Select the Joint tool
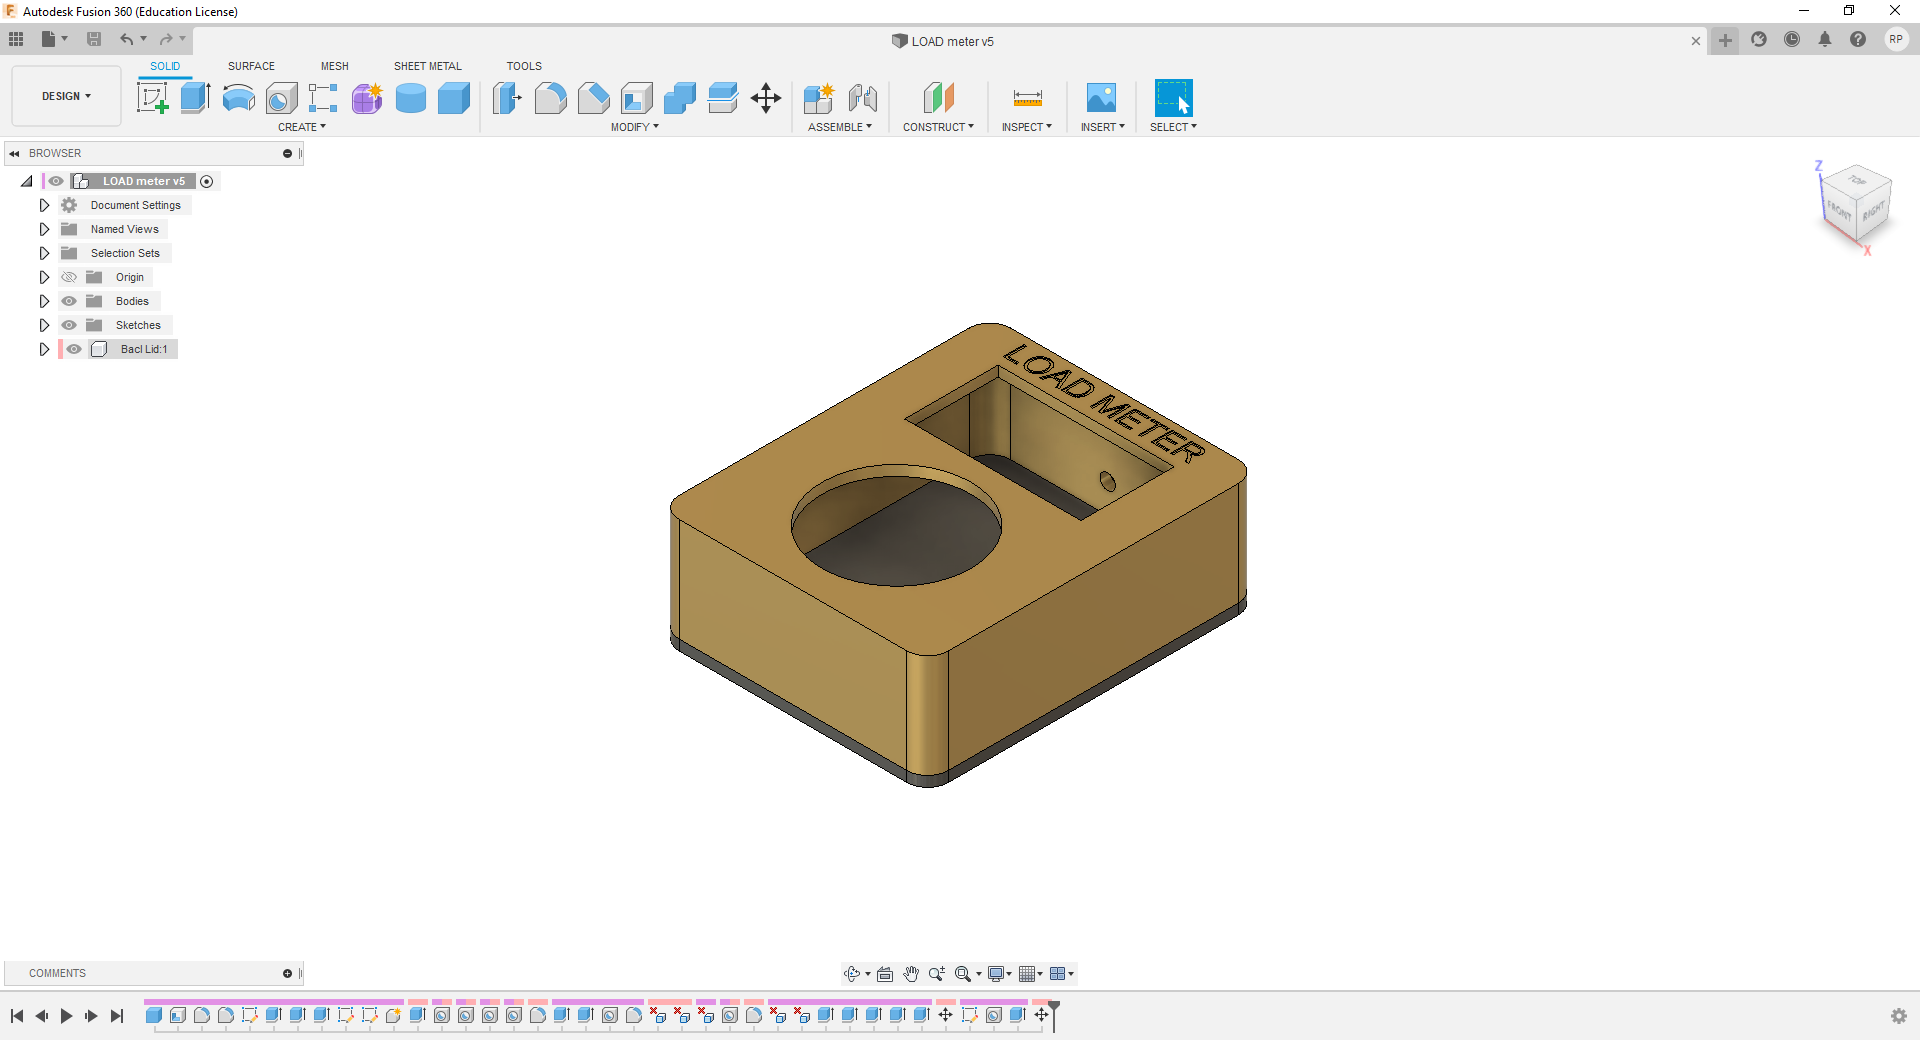Viewport: 1920px width, 1040px height. [863, 98]
